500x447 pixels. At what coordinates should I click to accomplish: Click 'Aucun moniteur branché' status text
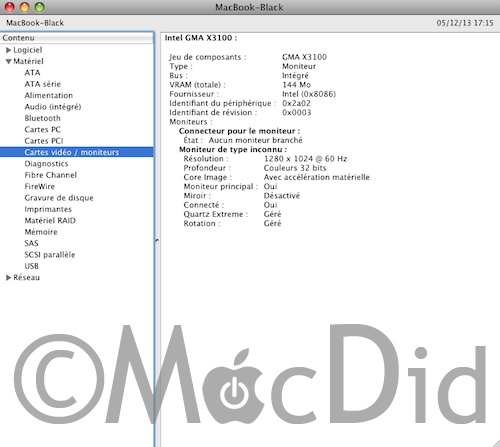click(x=256, y=140)
